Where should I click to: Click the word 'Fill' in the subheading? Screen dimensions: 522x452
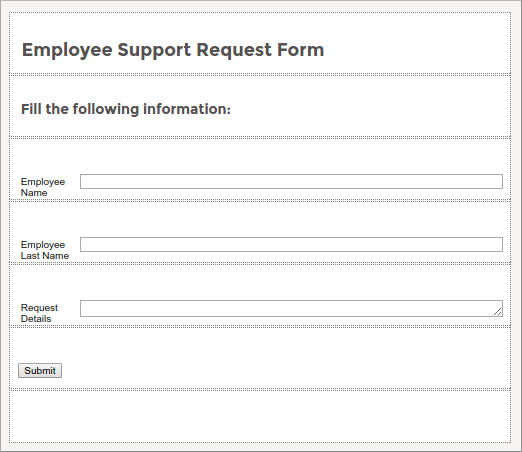coord(31,109)
